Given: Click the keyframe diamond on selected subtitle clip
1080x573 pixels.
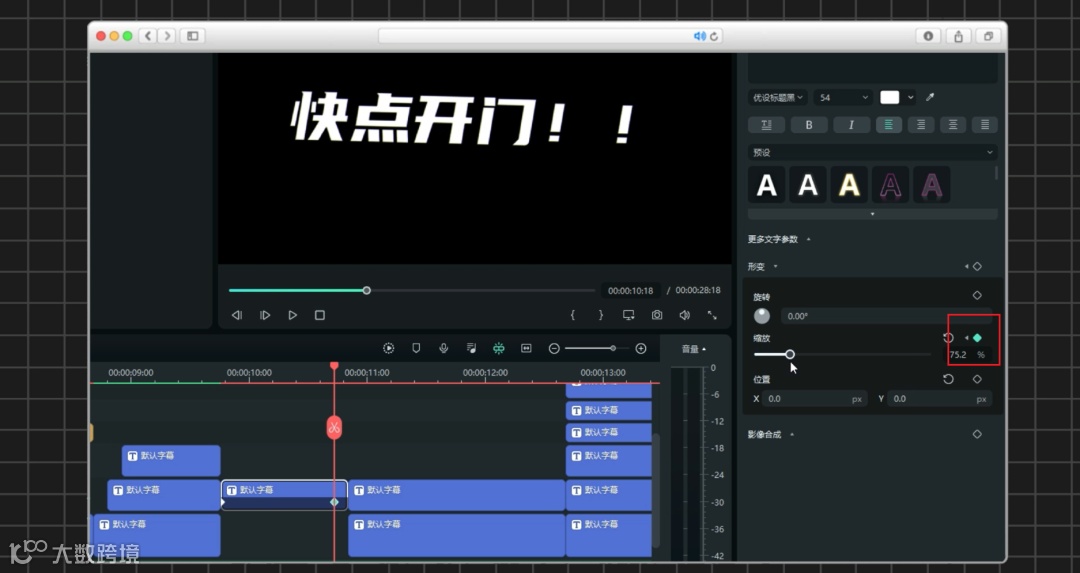Looking at the screenshot, I should (x=334, y=502).
